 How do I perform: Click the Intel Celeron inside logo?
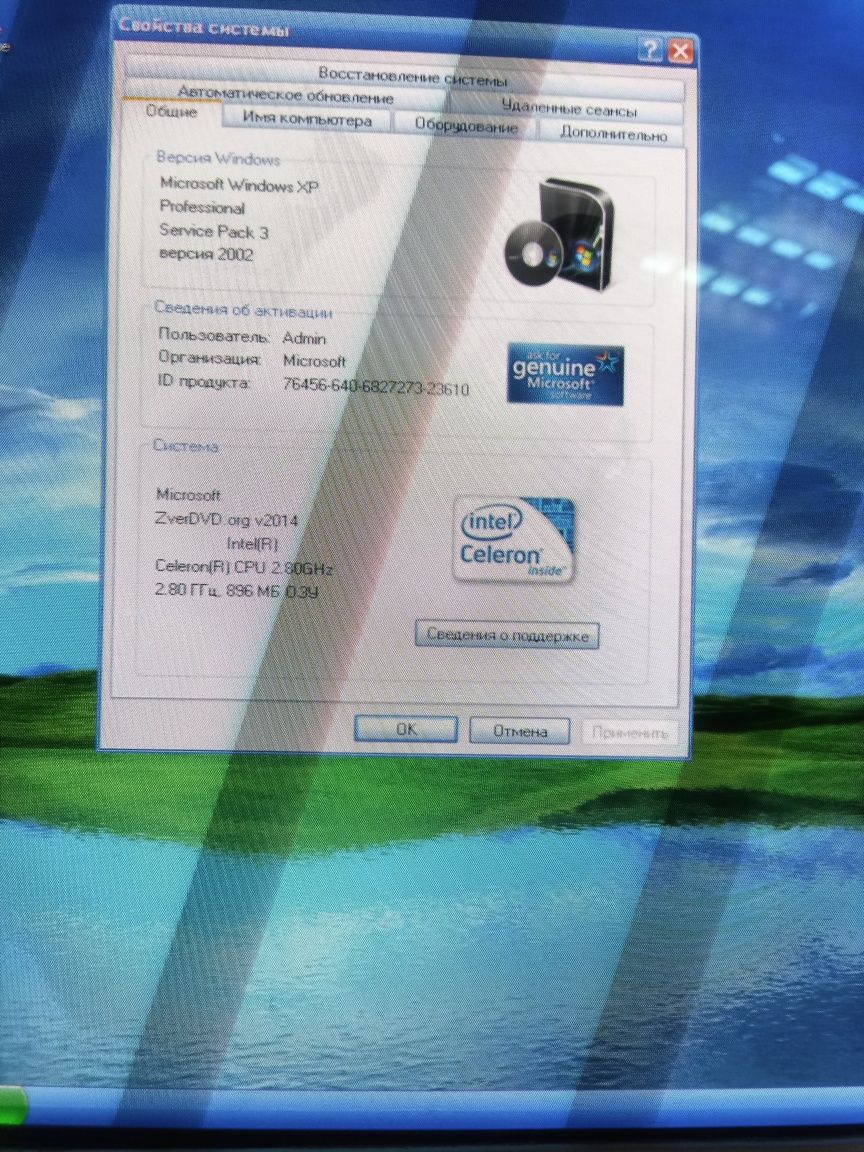coord(514,539)
